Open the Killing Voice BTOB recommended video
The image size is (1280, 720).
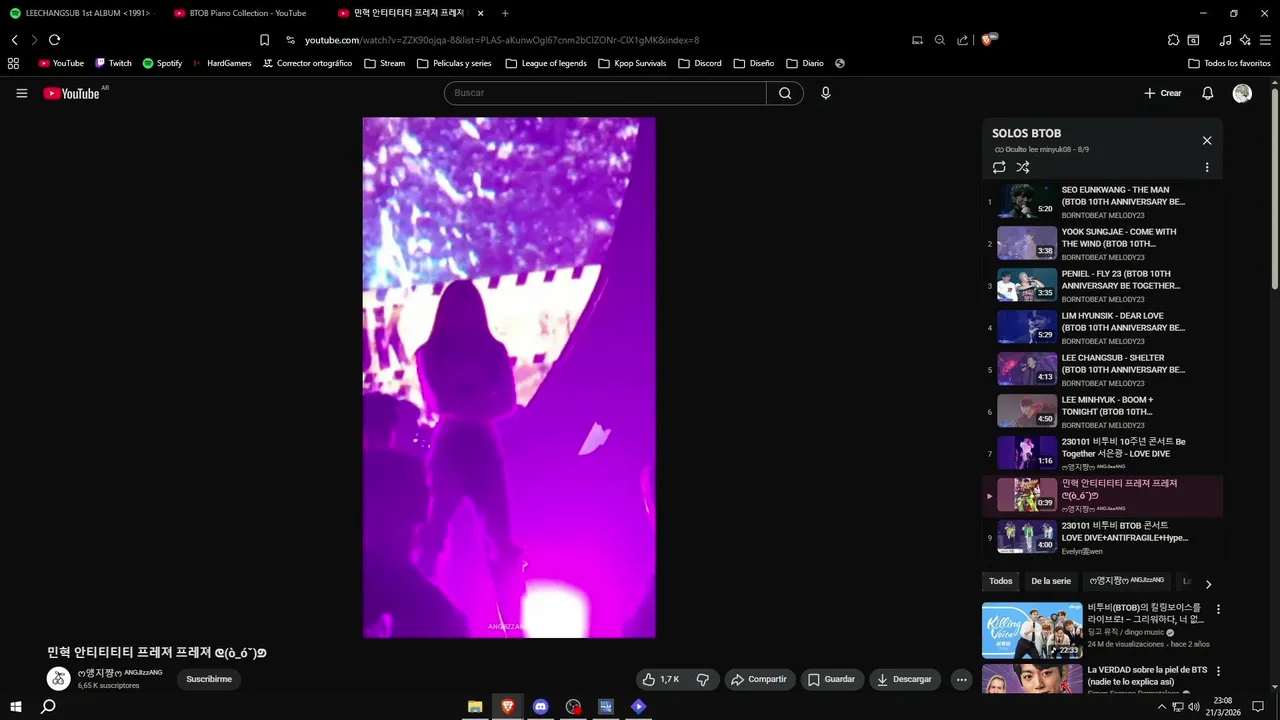(1032, 630)
